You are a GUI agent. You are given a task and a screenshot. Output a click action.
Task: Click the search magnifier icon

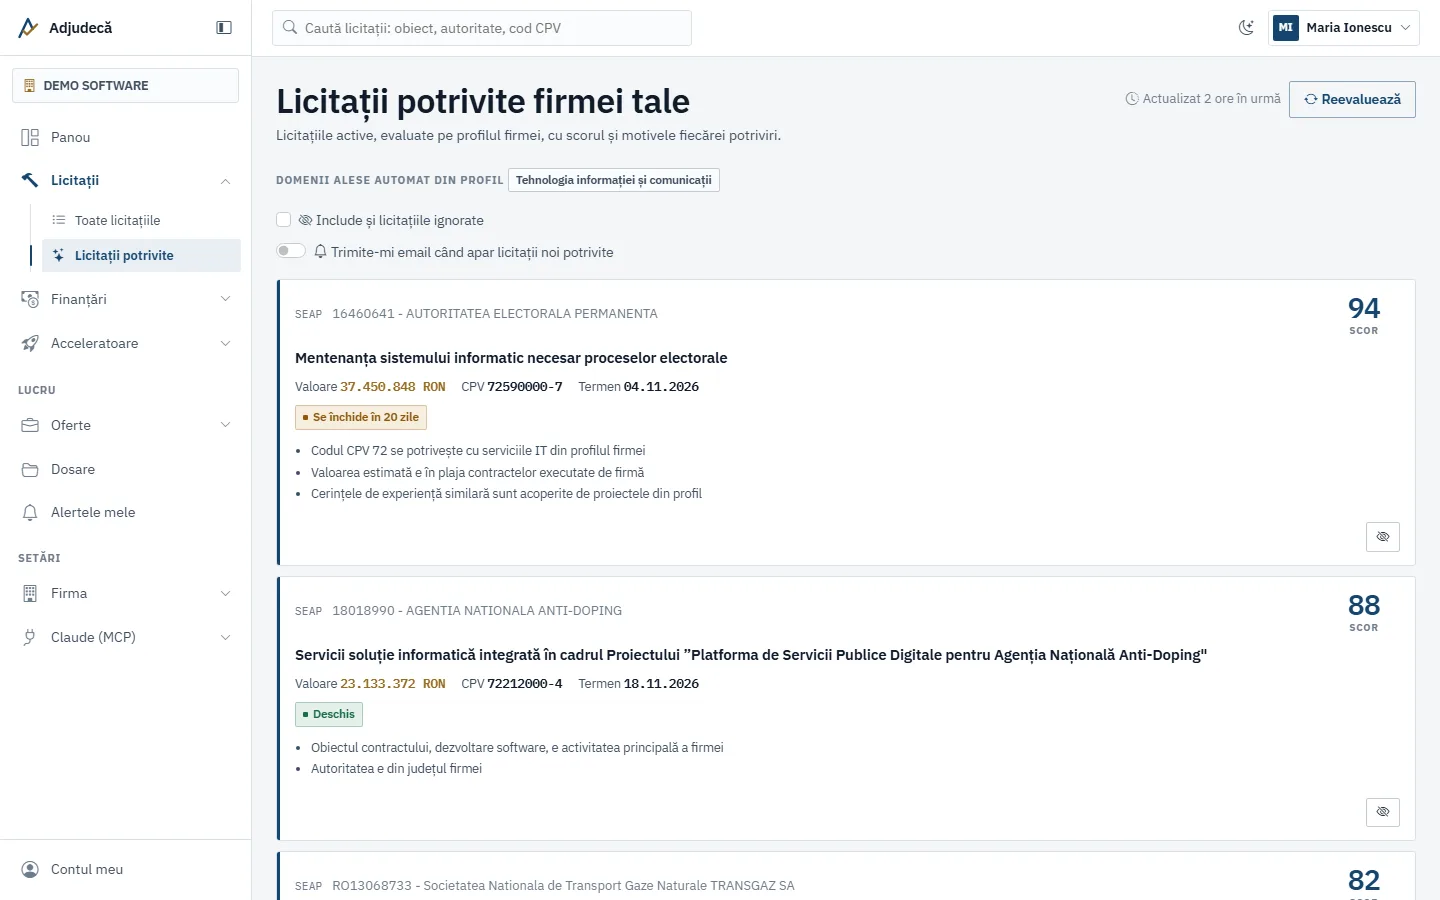click(290, 28)
